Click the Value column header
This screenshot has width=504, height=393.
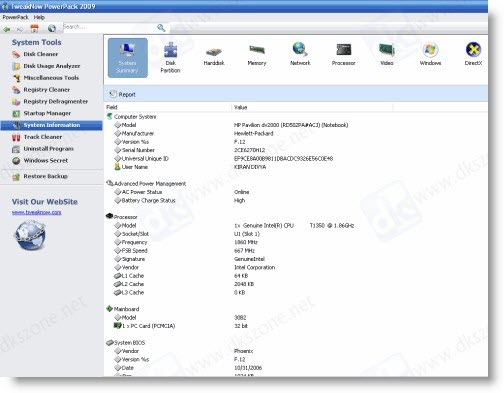pyautogui.click(x=312, y=107)
